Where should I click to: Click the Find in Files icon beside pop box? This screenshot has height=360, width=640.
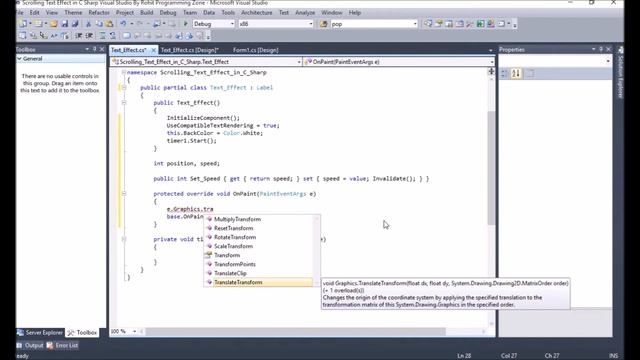324,24
